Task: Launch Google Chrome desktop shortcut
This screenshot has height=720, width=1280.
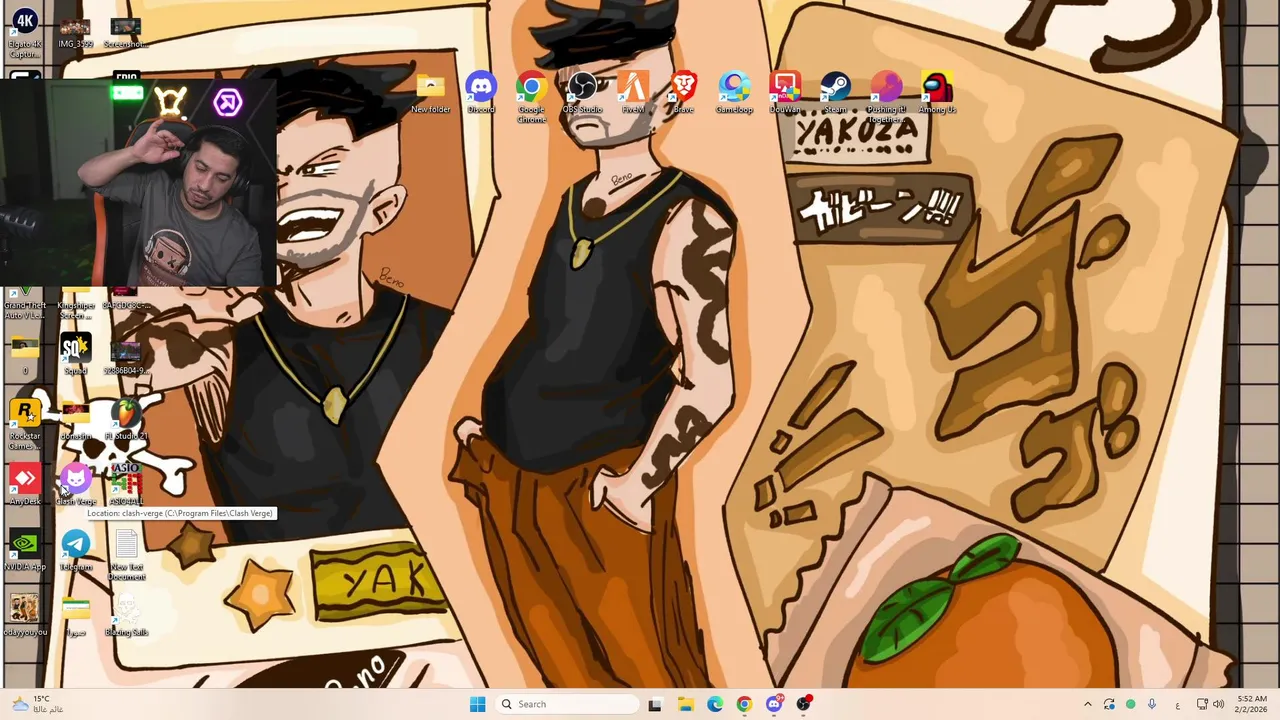Action: 531,99
